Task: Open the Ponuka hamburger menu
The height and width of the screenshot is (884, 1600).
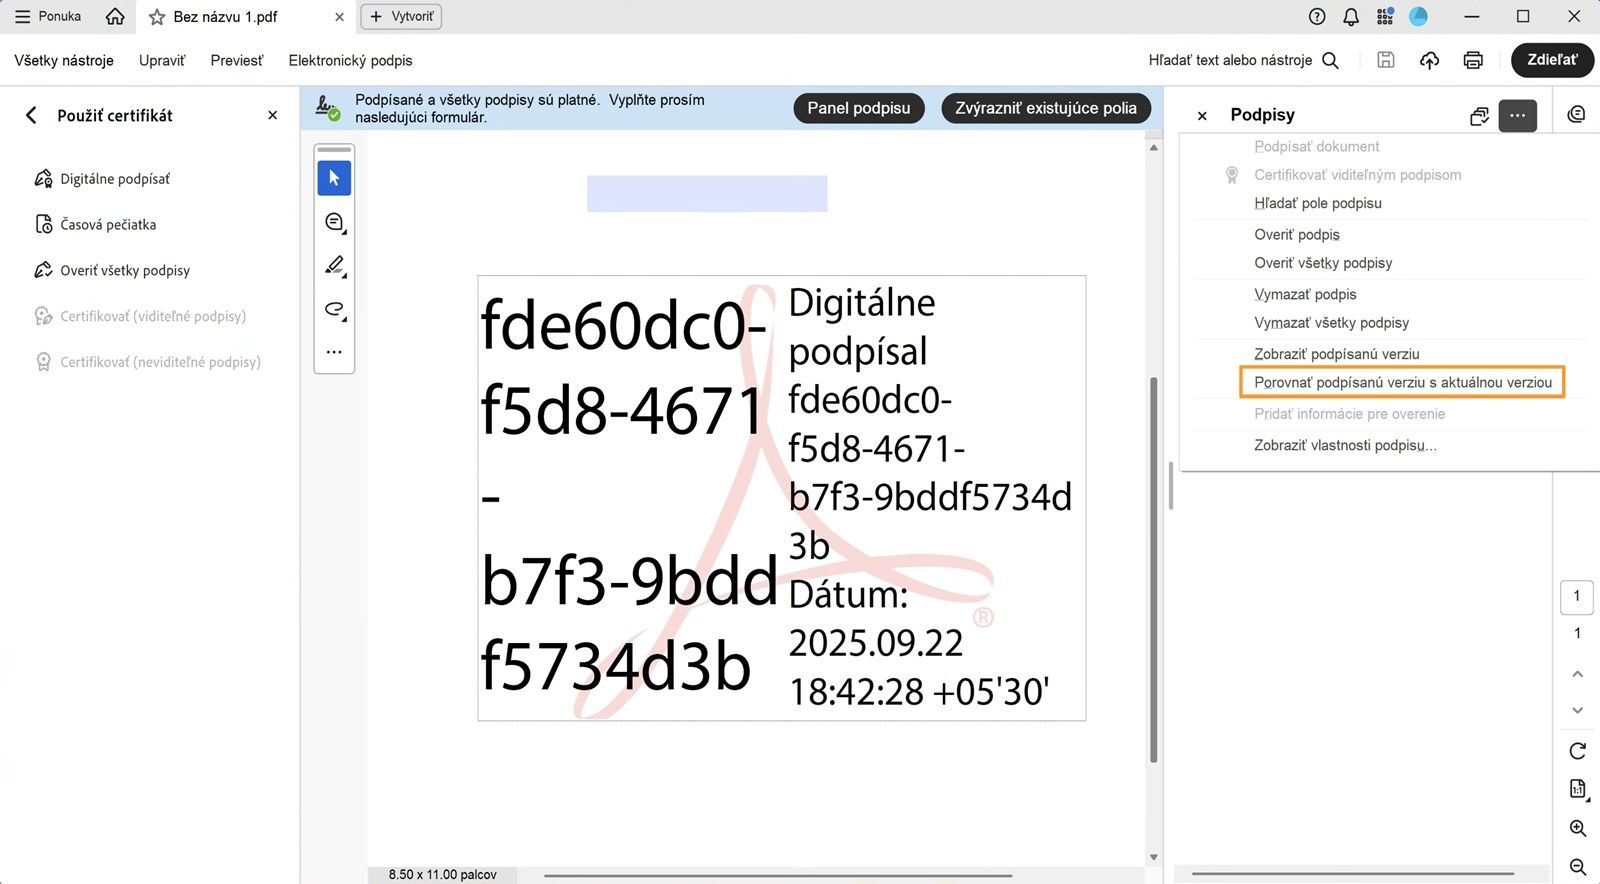Action: pyautogui.click(x=47, y=16)
